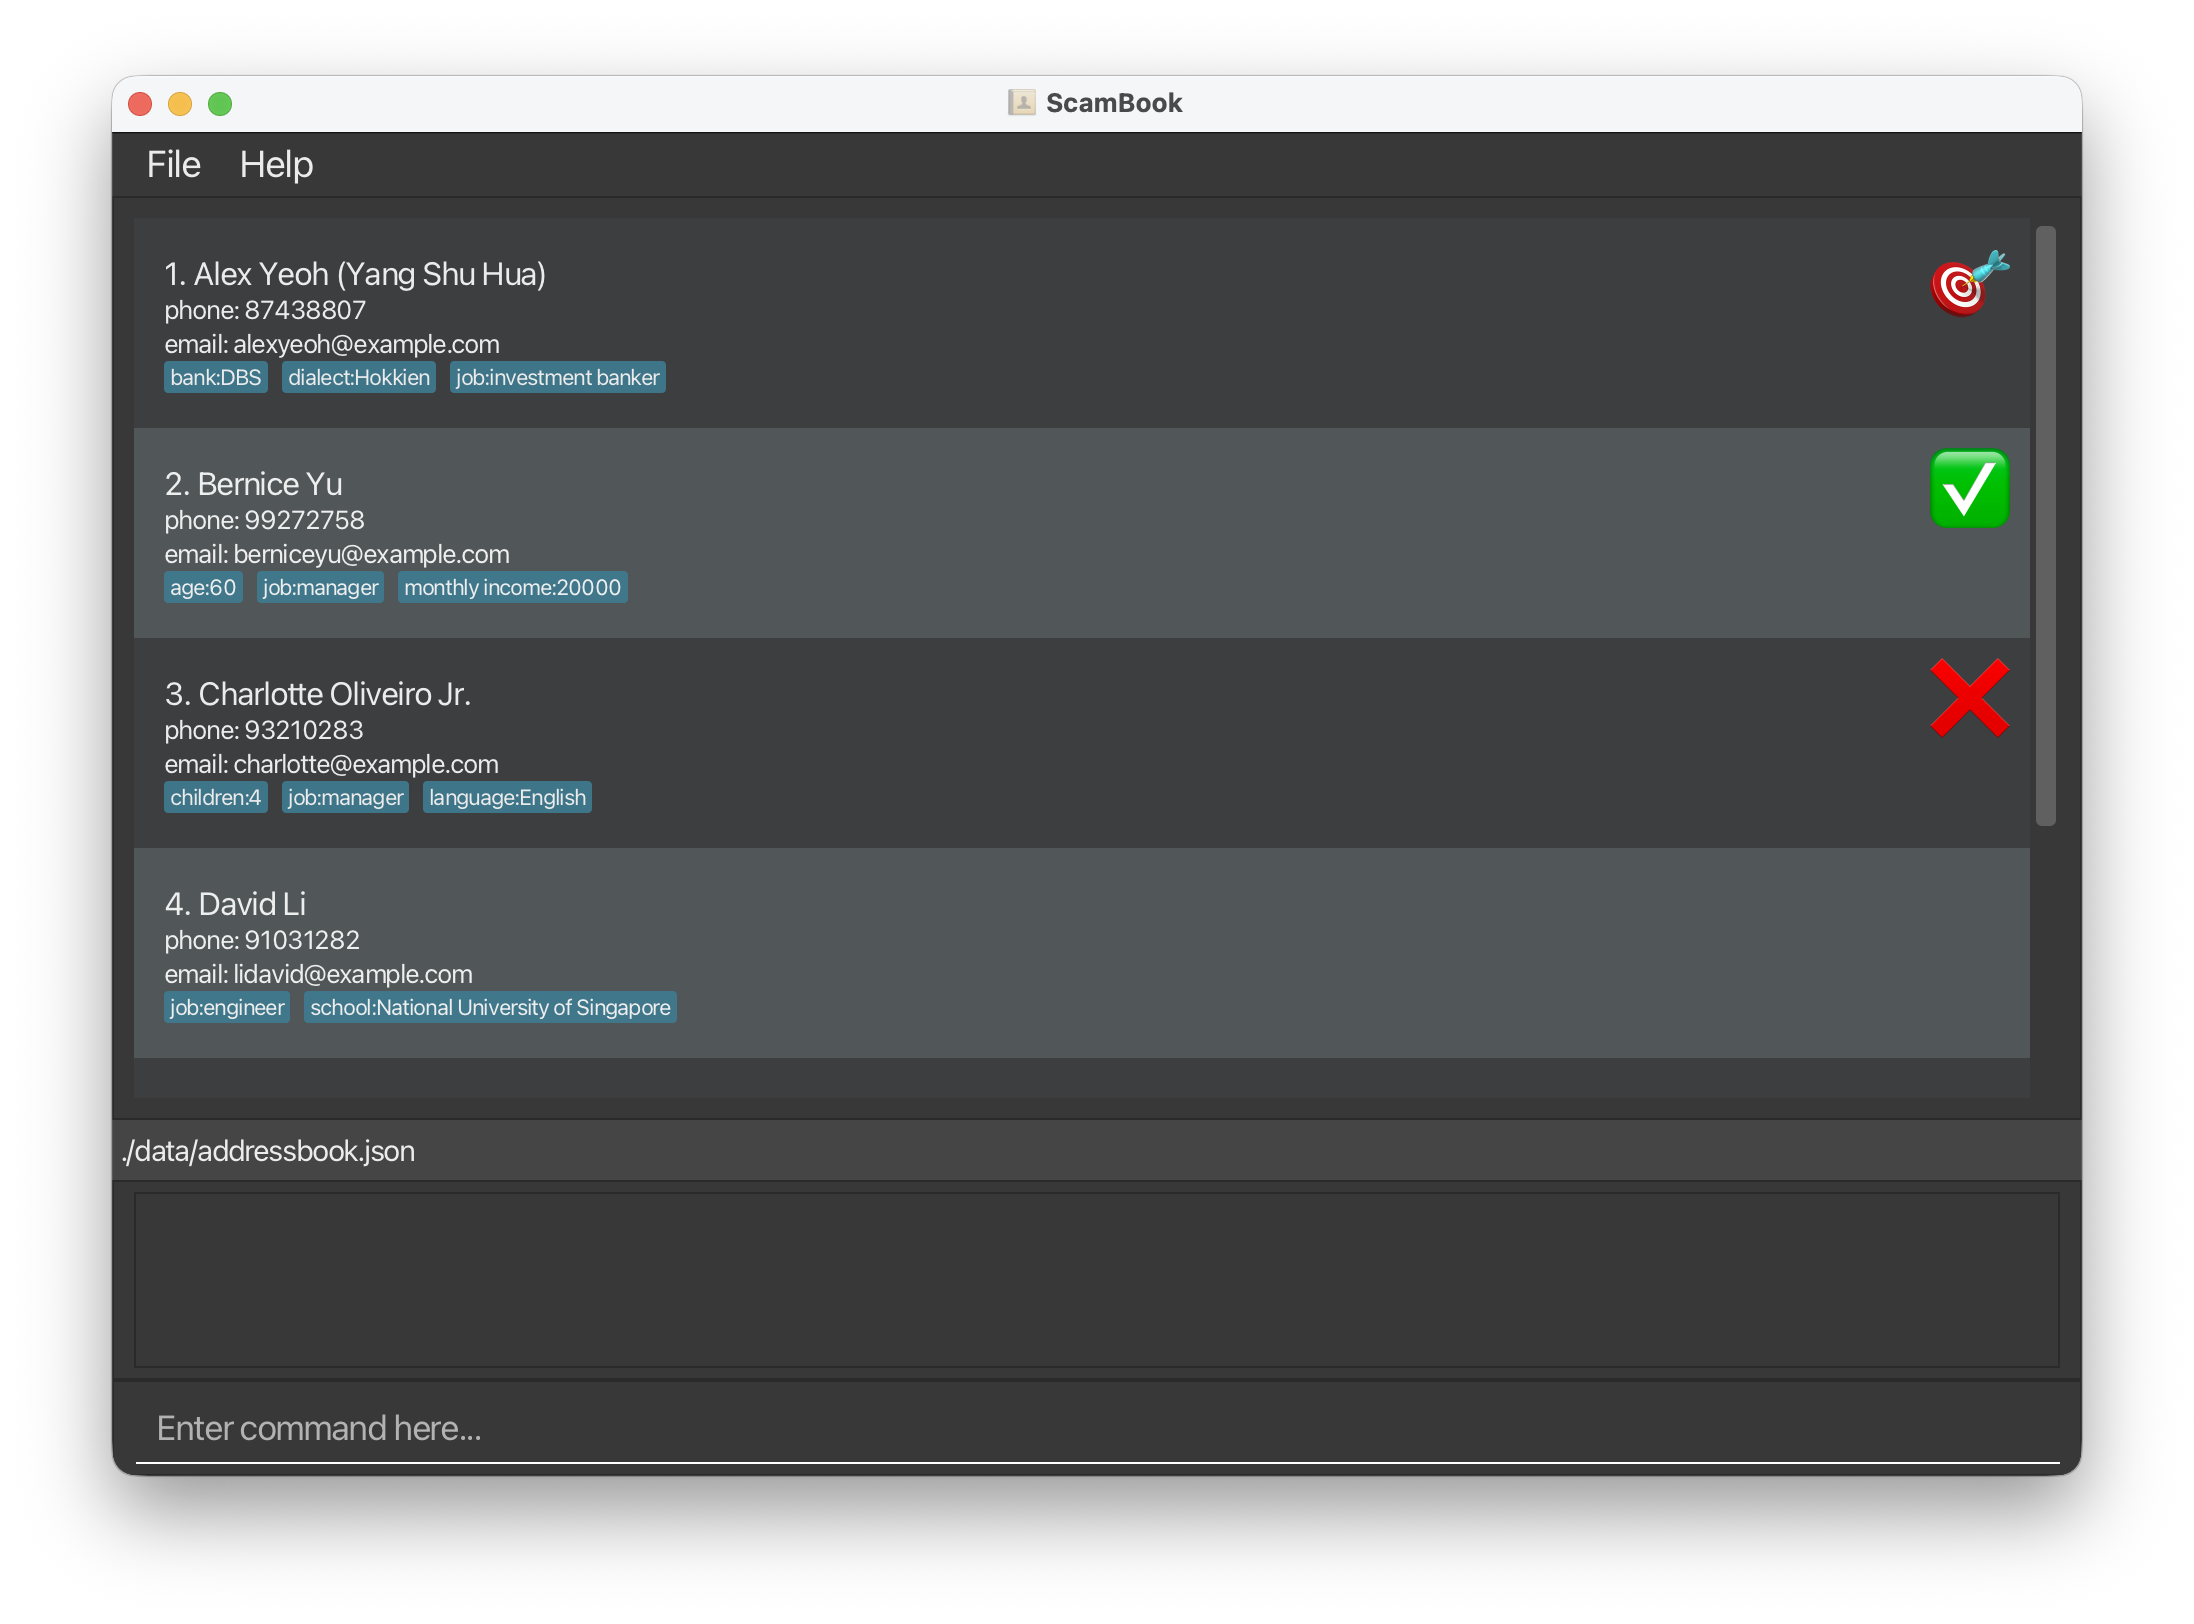Click the ScamBook title bar app icon
Screen dimensions: 2194x1624
pos(1021,103)
